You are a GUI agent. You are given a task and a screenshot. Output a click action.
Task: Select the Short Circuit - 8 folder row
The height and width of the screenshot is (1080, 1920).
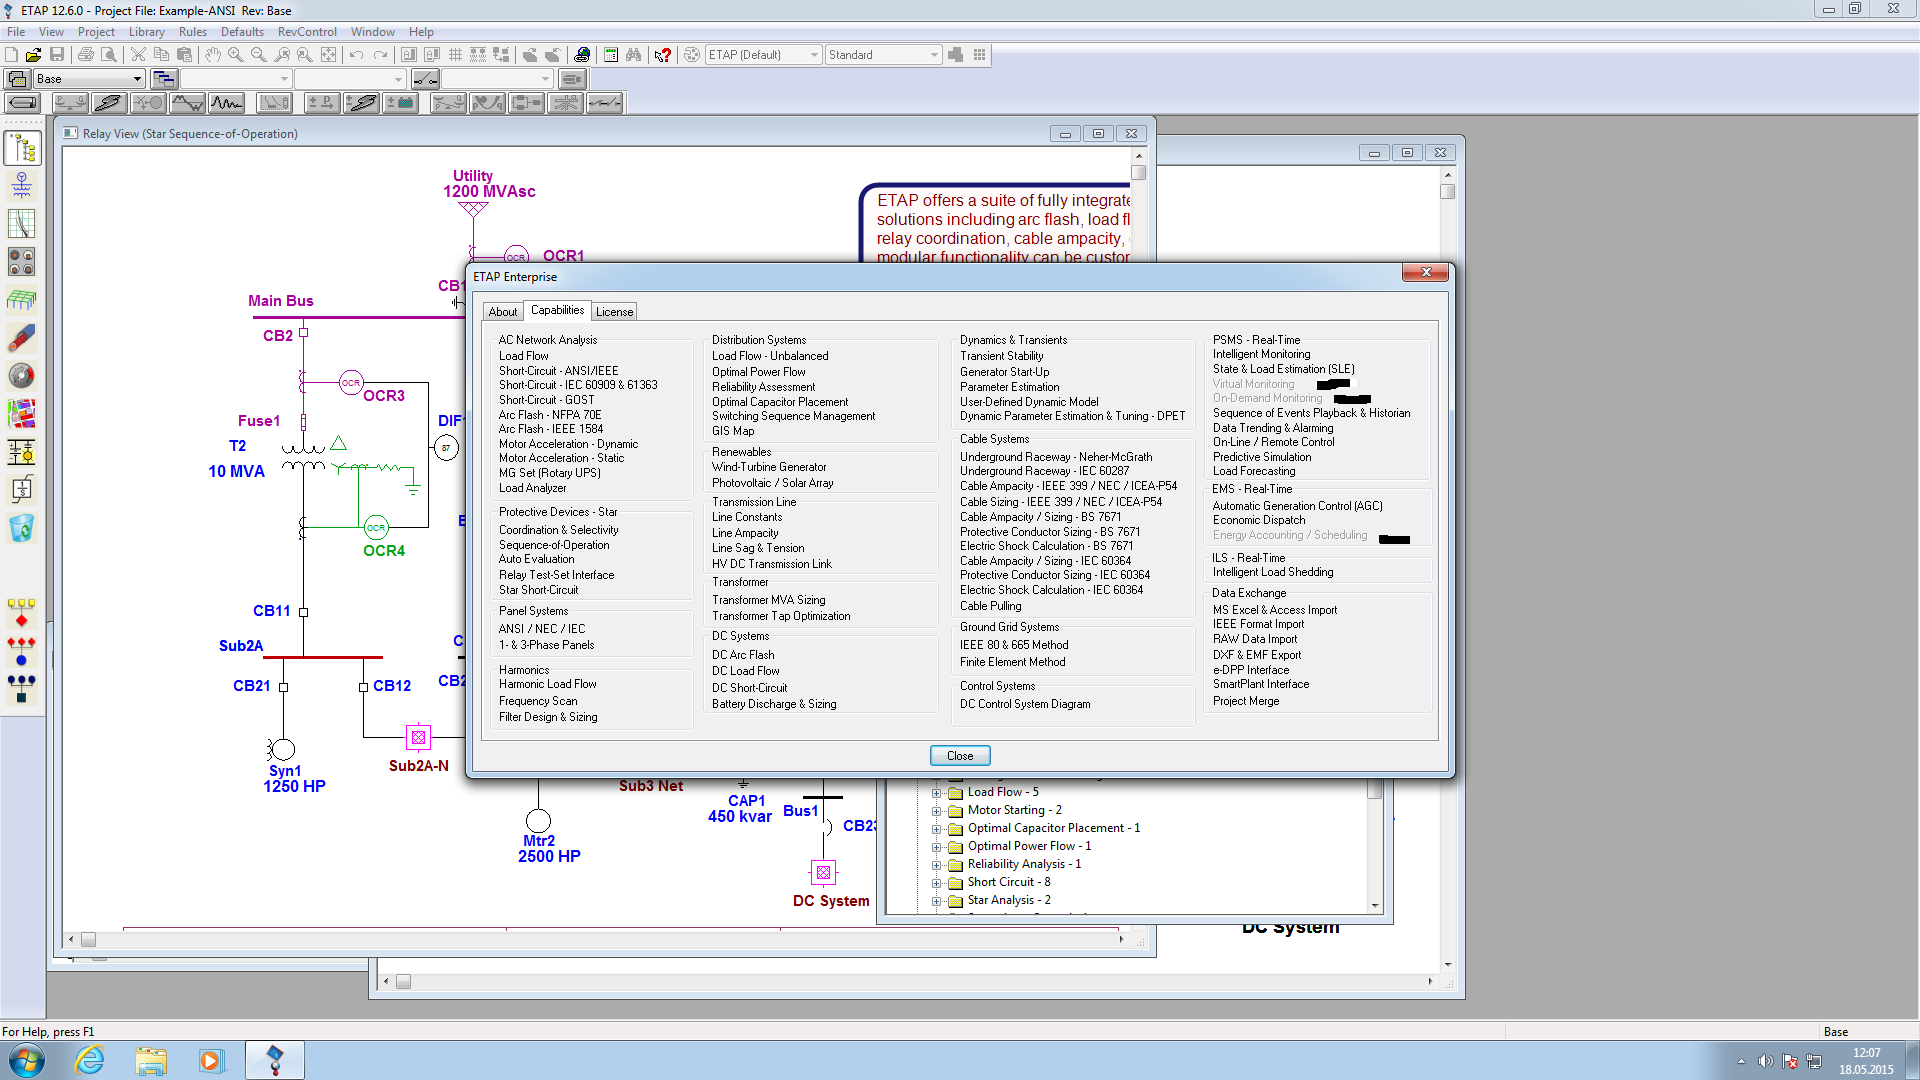coord(1009,882)
